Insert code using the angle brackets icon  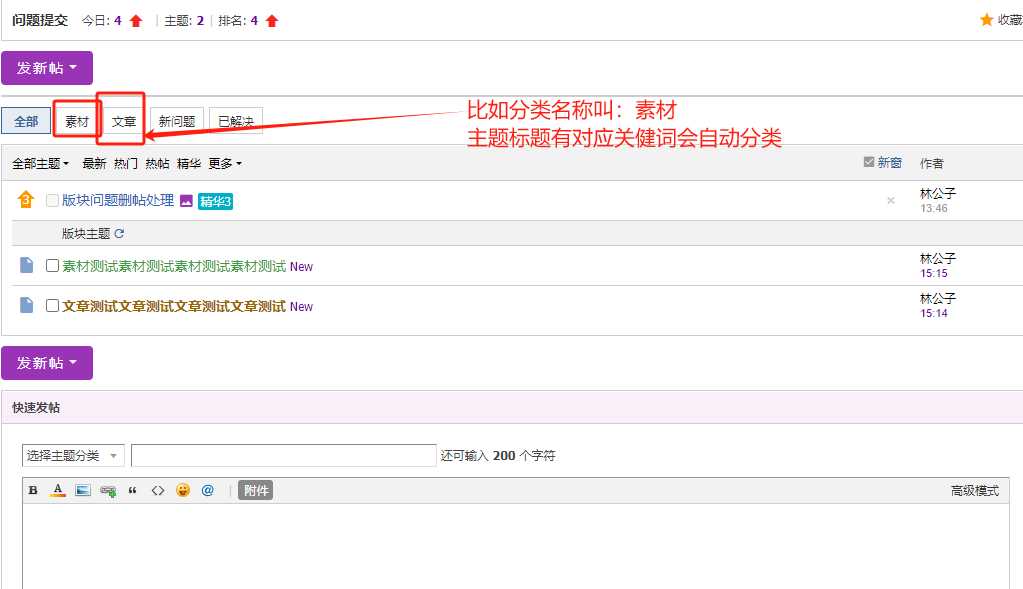[x=158, y=491]
